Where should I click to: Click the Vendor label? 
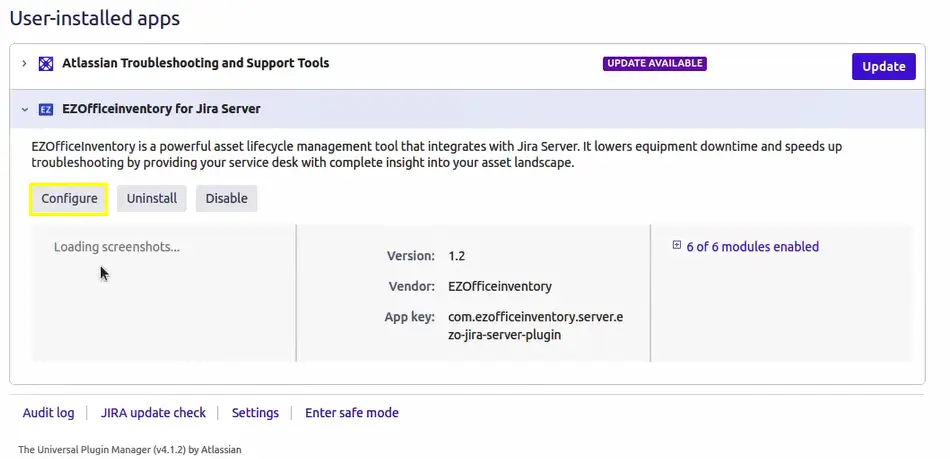[x=412, y=286]
